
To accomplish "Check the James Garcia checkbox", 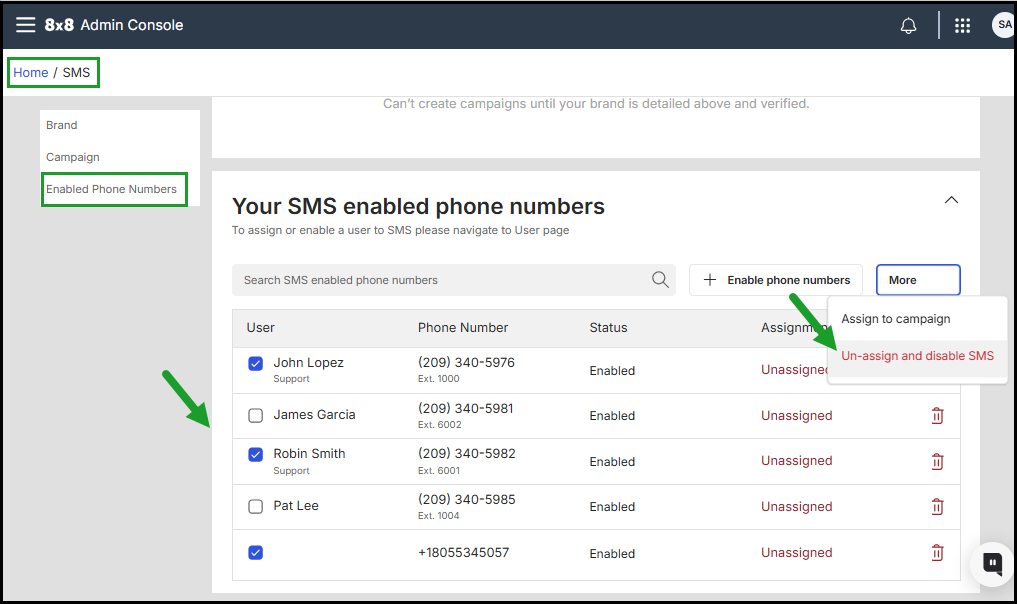I will click(256, 415).
